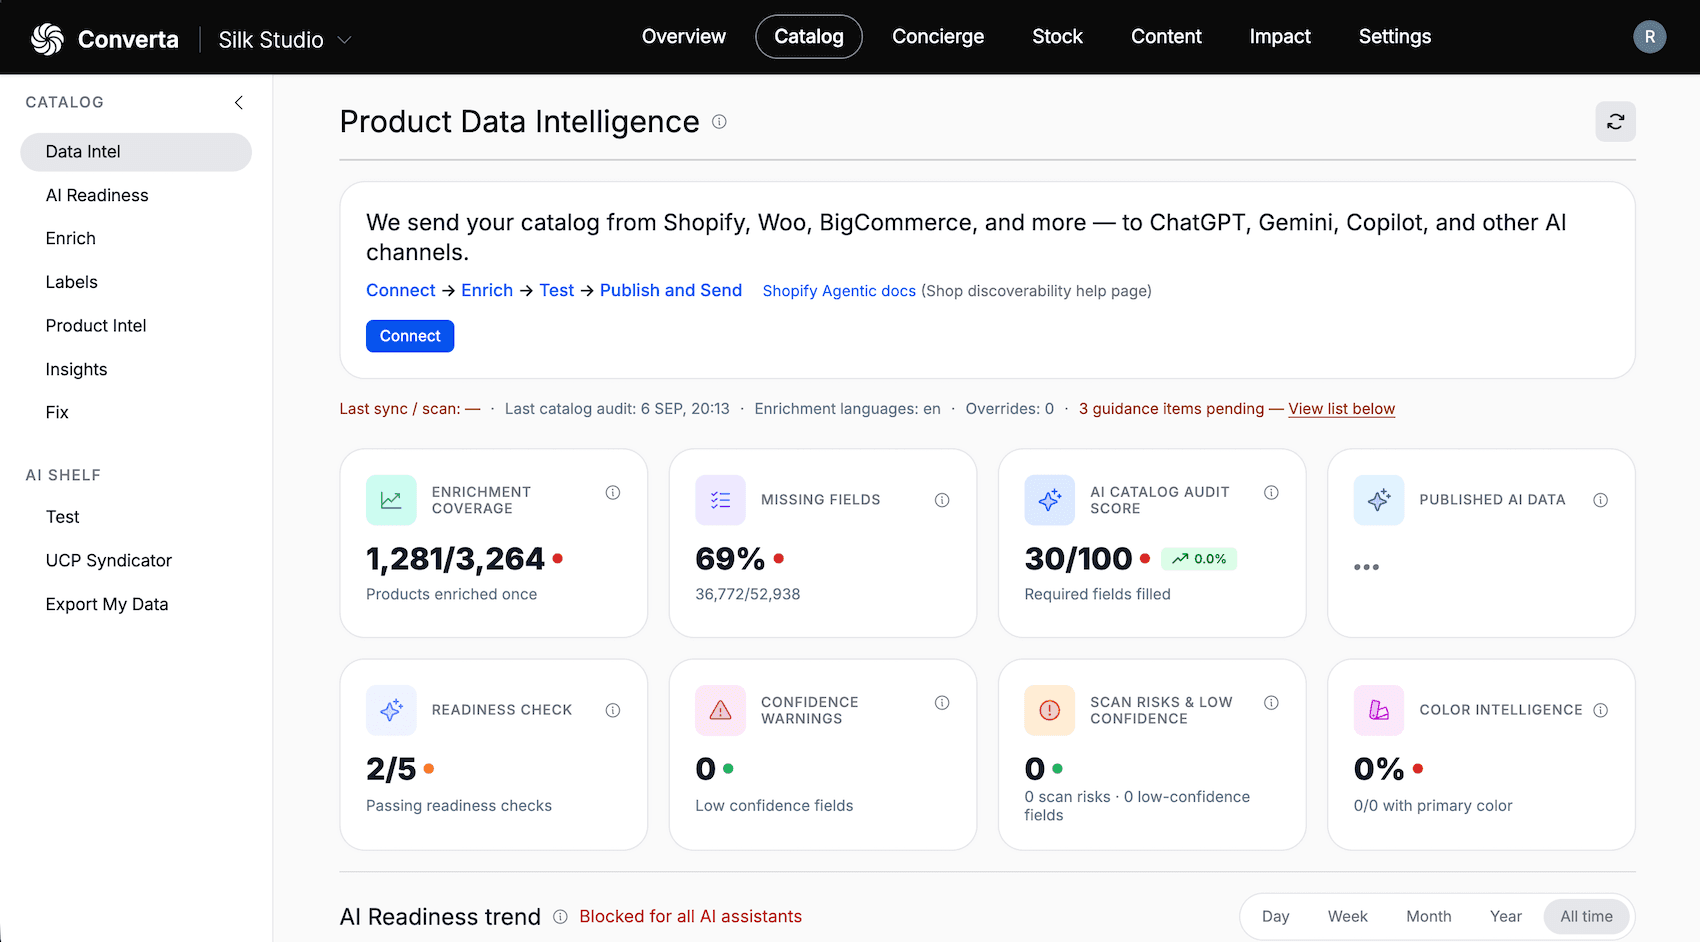Open the Enrichment Coverage info icon
The height and width of the screenshot is (942, 1700).
(x=613, y=492)
